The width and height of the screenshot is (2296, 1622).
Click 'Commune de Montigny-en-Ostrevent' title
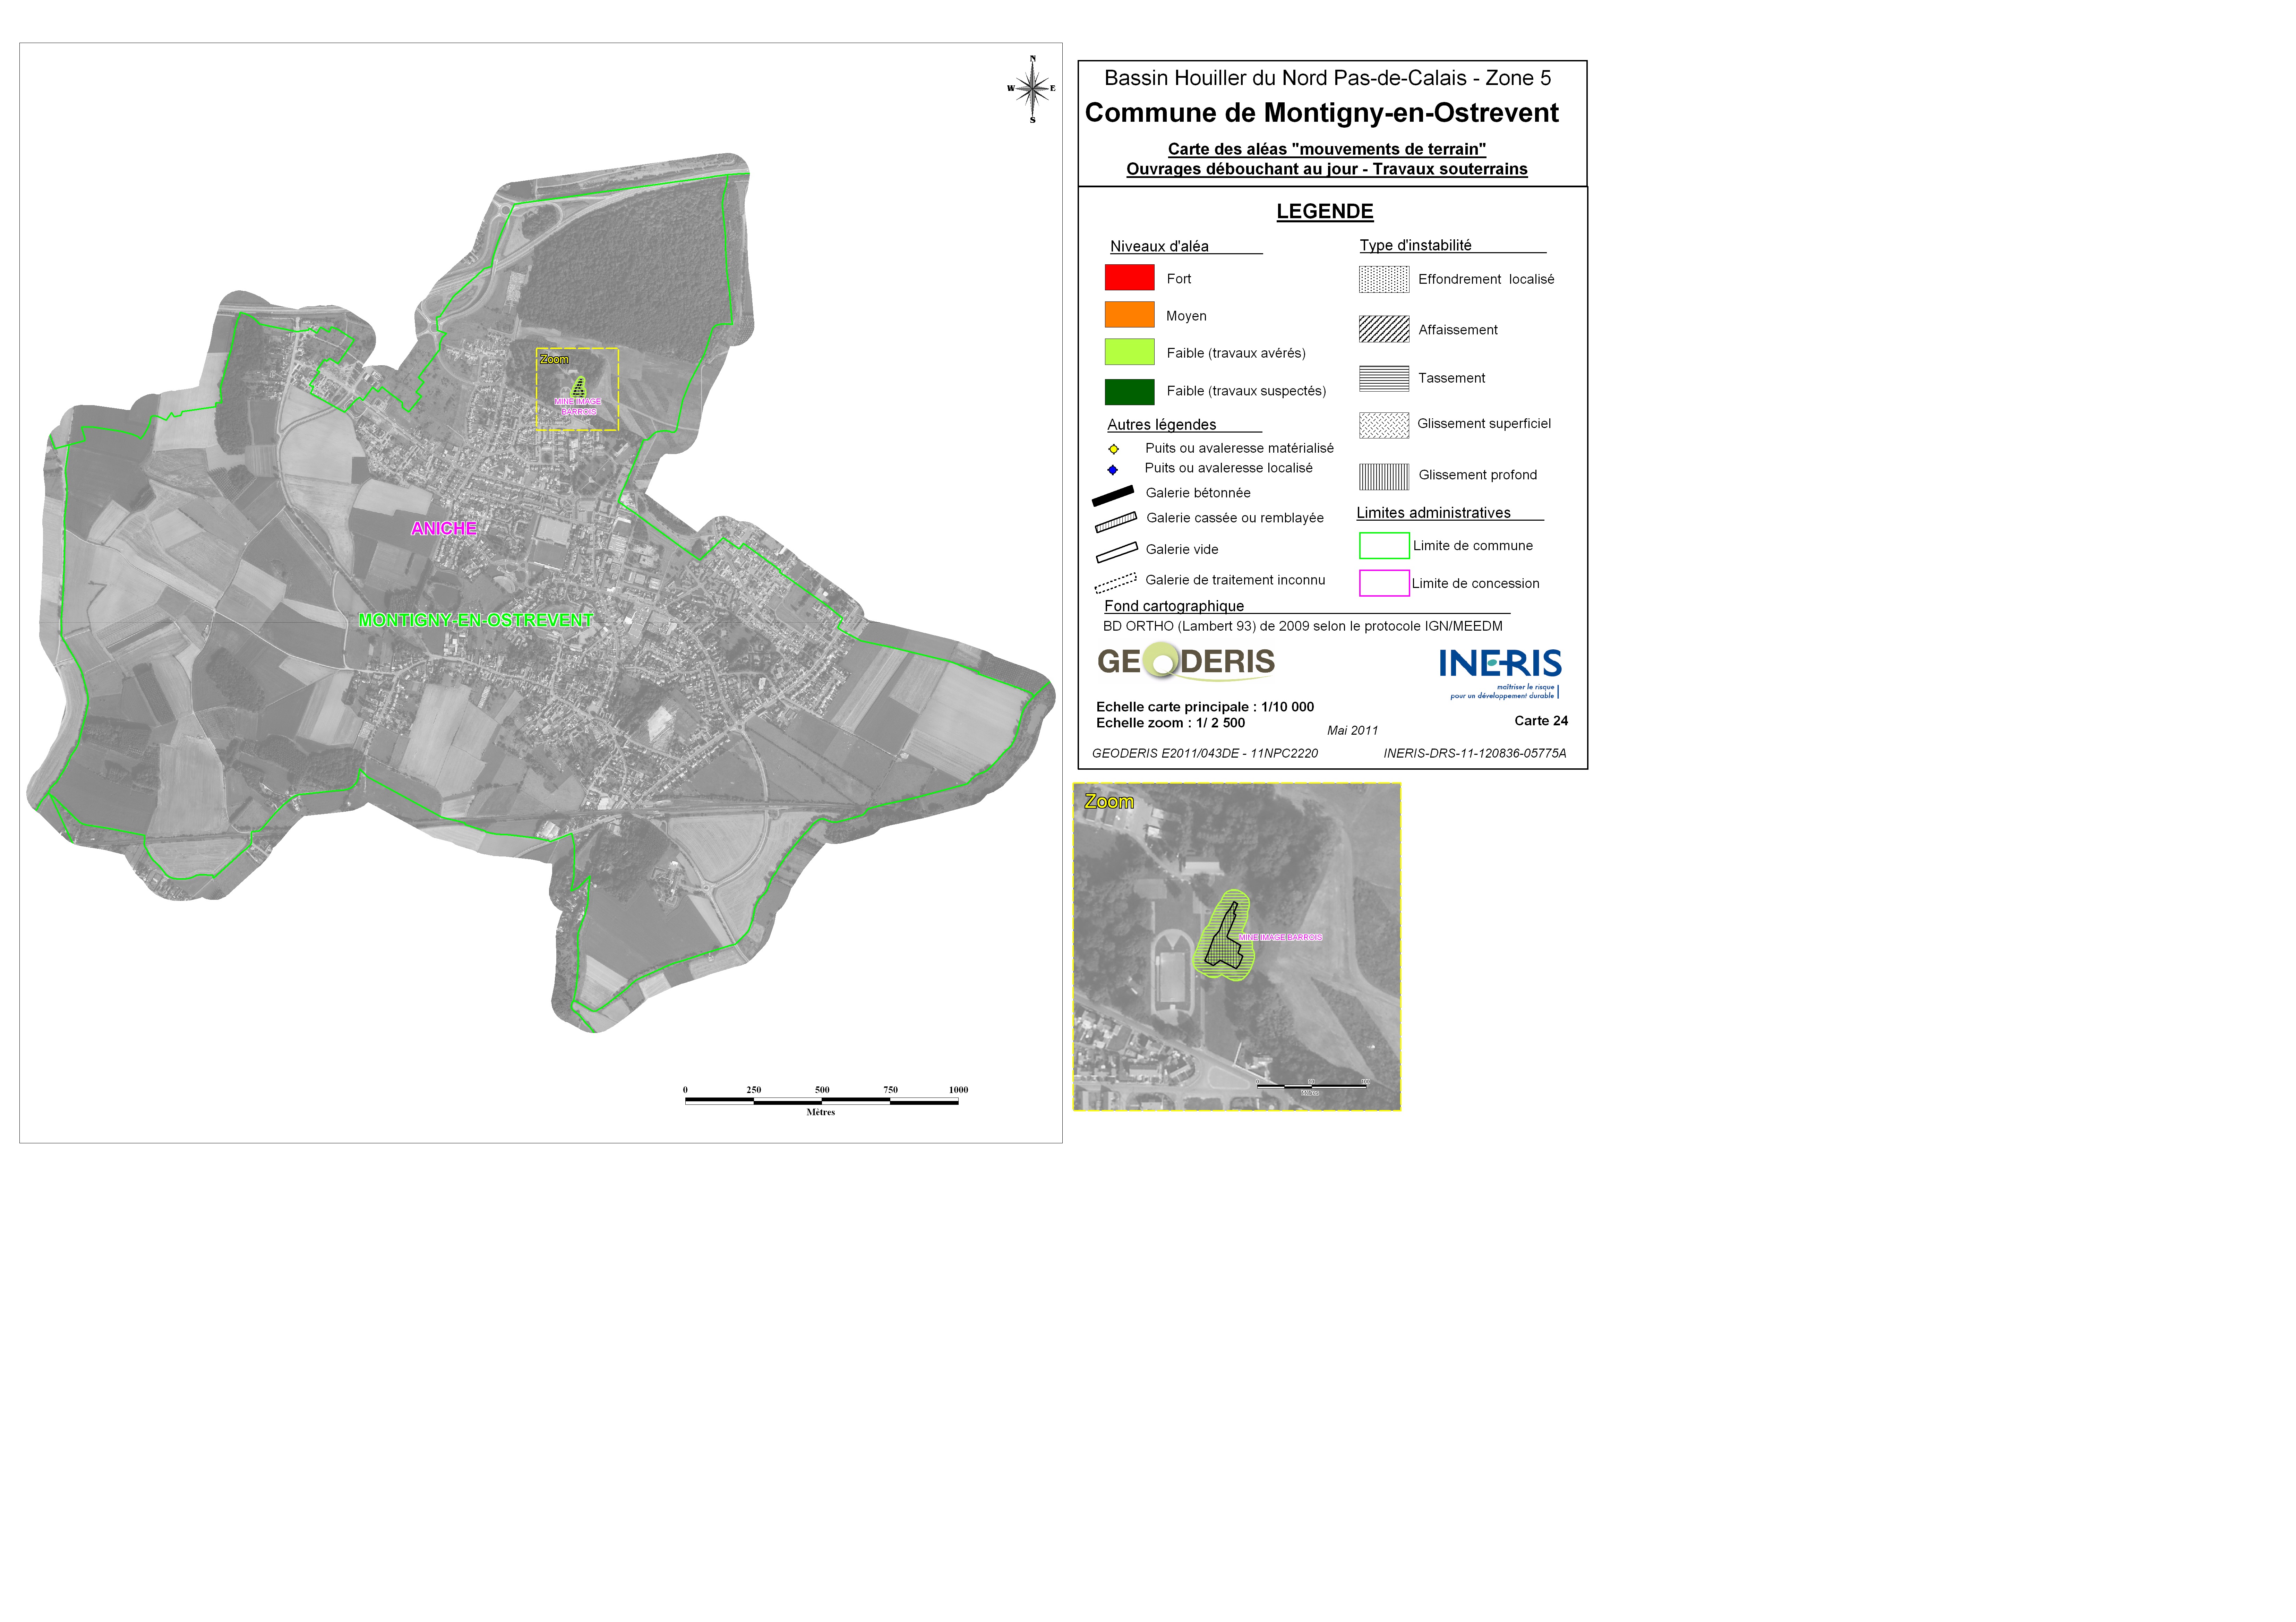(1322, 113)
